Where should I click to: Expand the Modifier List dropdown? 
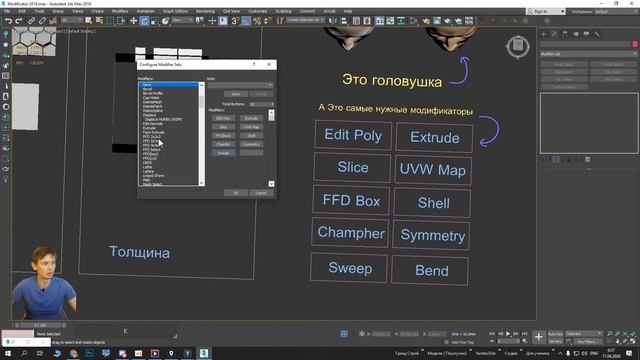pos(588,54)
